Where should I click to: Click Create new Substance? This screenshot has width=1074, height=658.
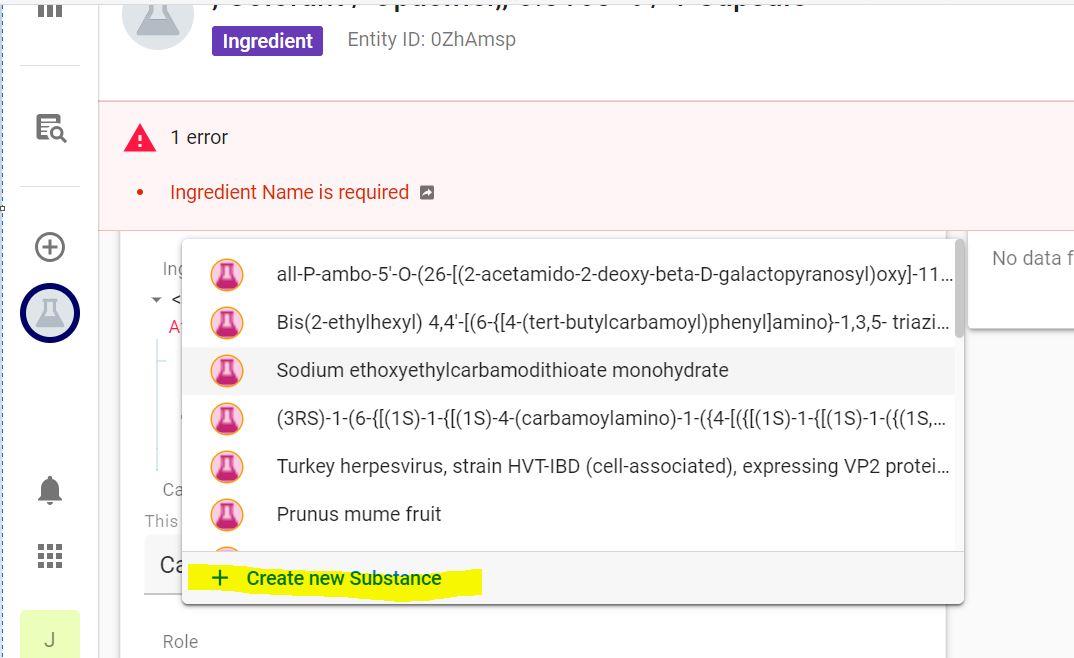coord(345,578)
